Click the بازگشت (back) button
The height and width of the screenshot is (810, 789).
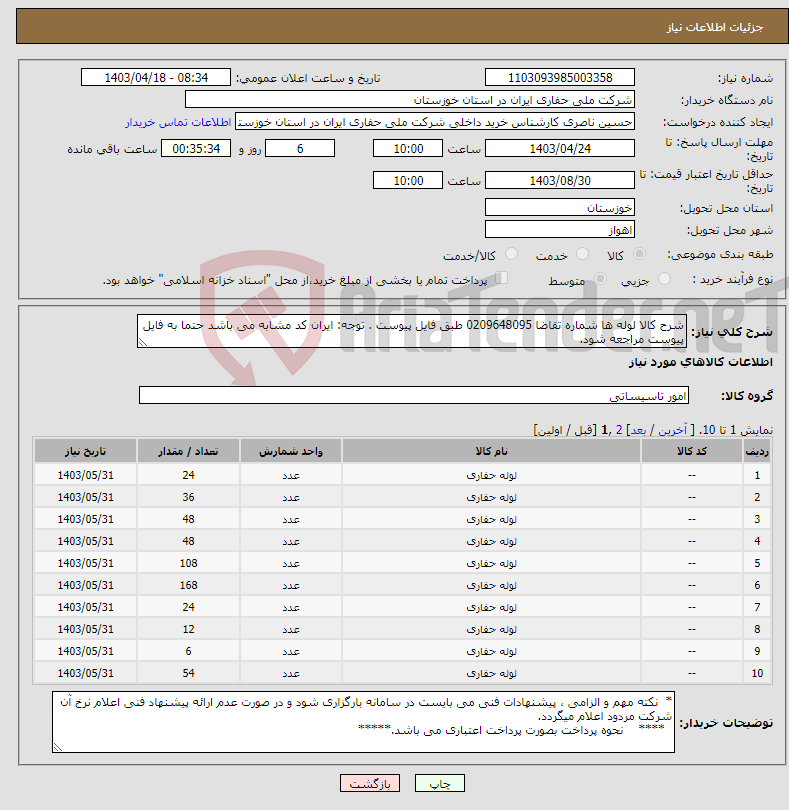coord(369,783)
